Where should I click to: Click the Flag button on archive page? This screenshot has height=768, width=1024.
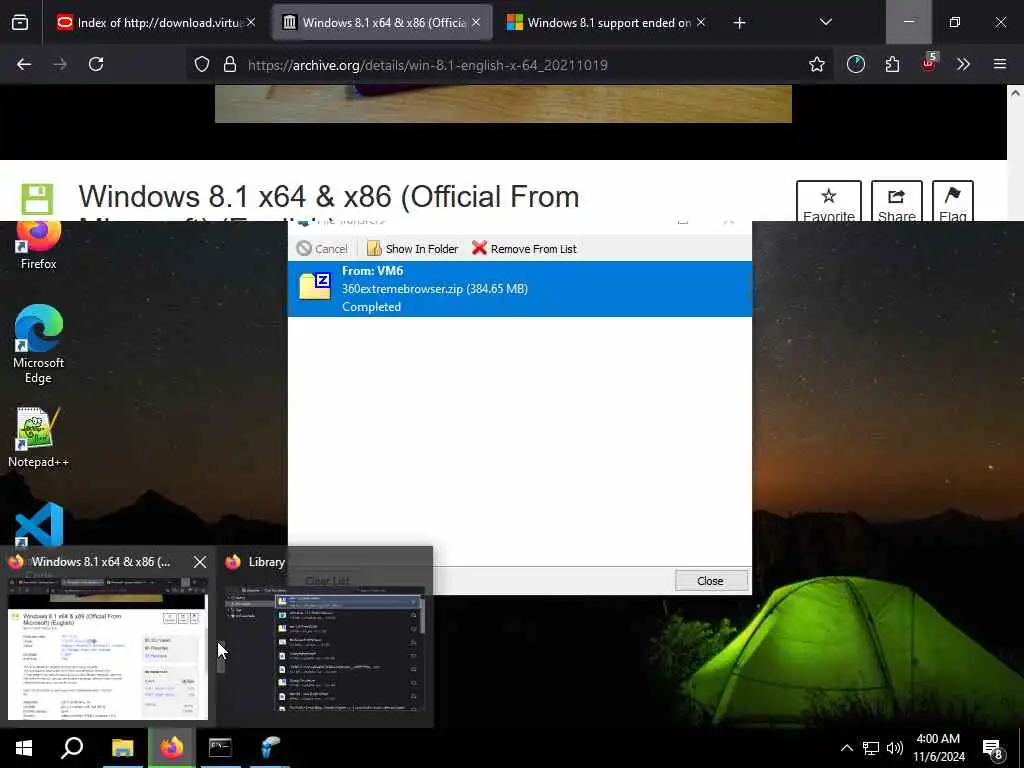953,201
